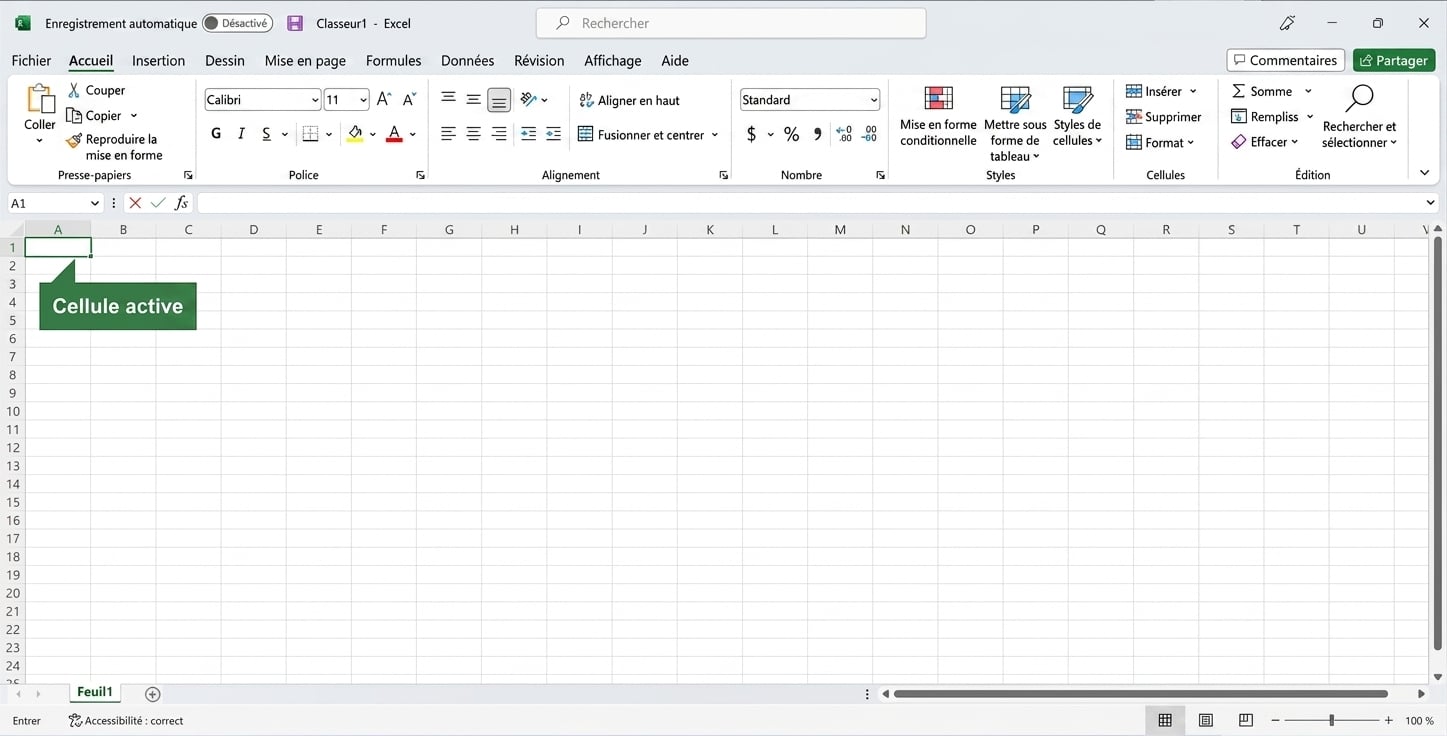Switch to page layout view in status bar
Screen dimensions: 1447x736
1206,720
